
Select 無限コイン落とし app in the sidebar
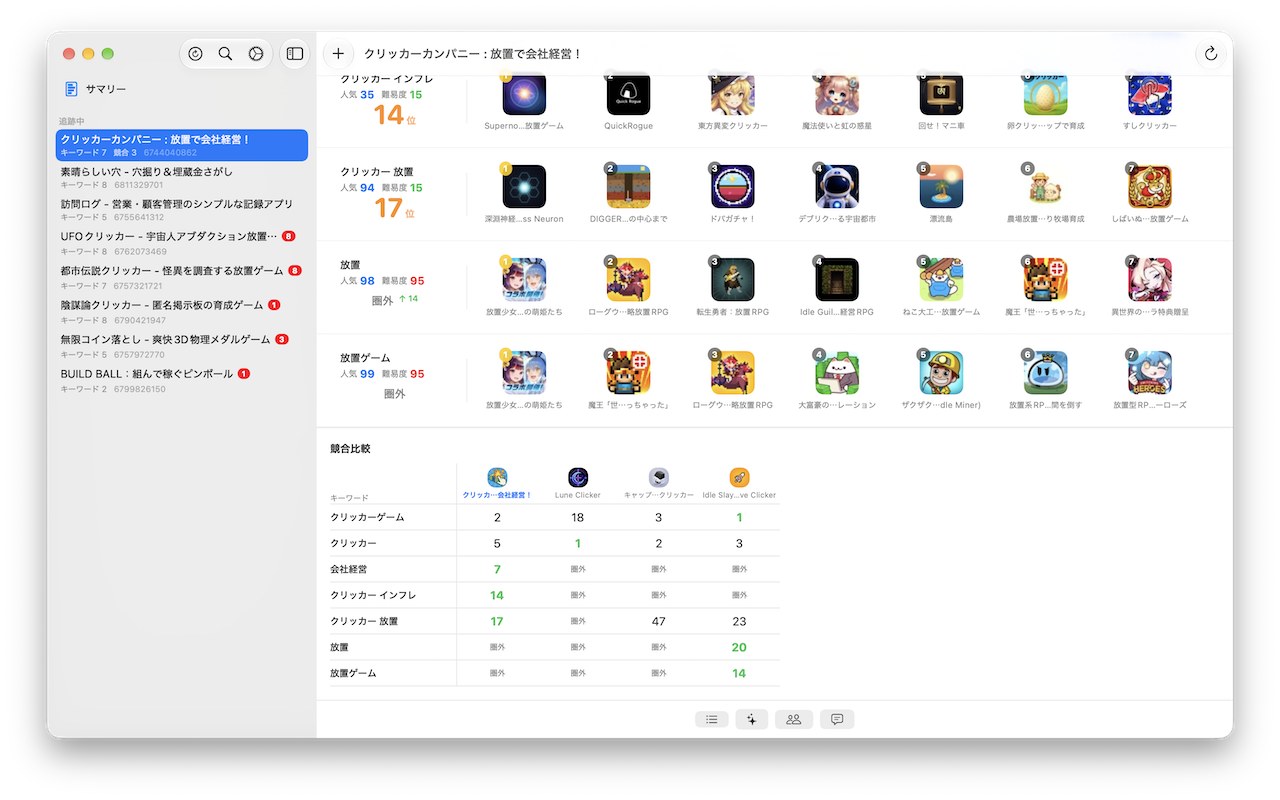(x=182, y=344)
